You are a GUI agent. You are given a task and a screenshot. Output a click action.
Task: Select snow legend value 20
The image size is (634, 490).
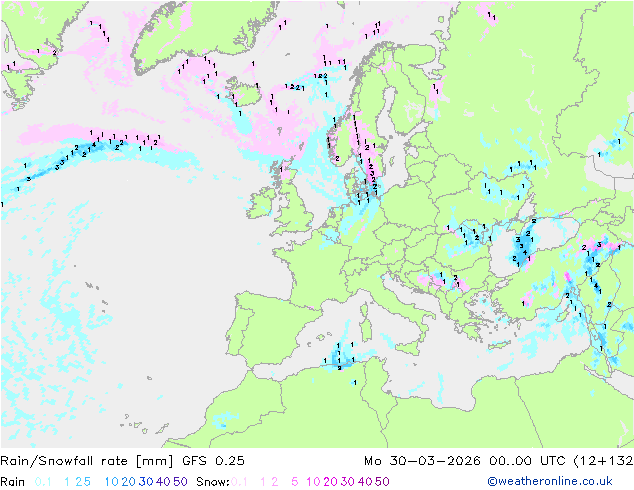pyautogui.click(x=330, y=482)
